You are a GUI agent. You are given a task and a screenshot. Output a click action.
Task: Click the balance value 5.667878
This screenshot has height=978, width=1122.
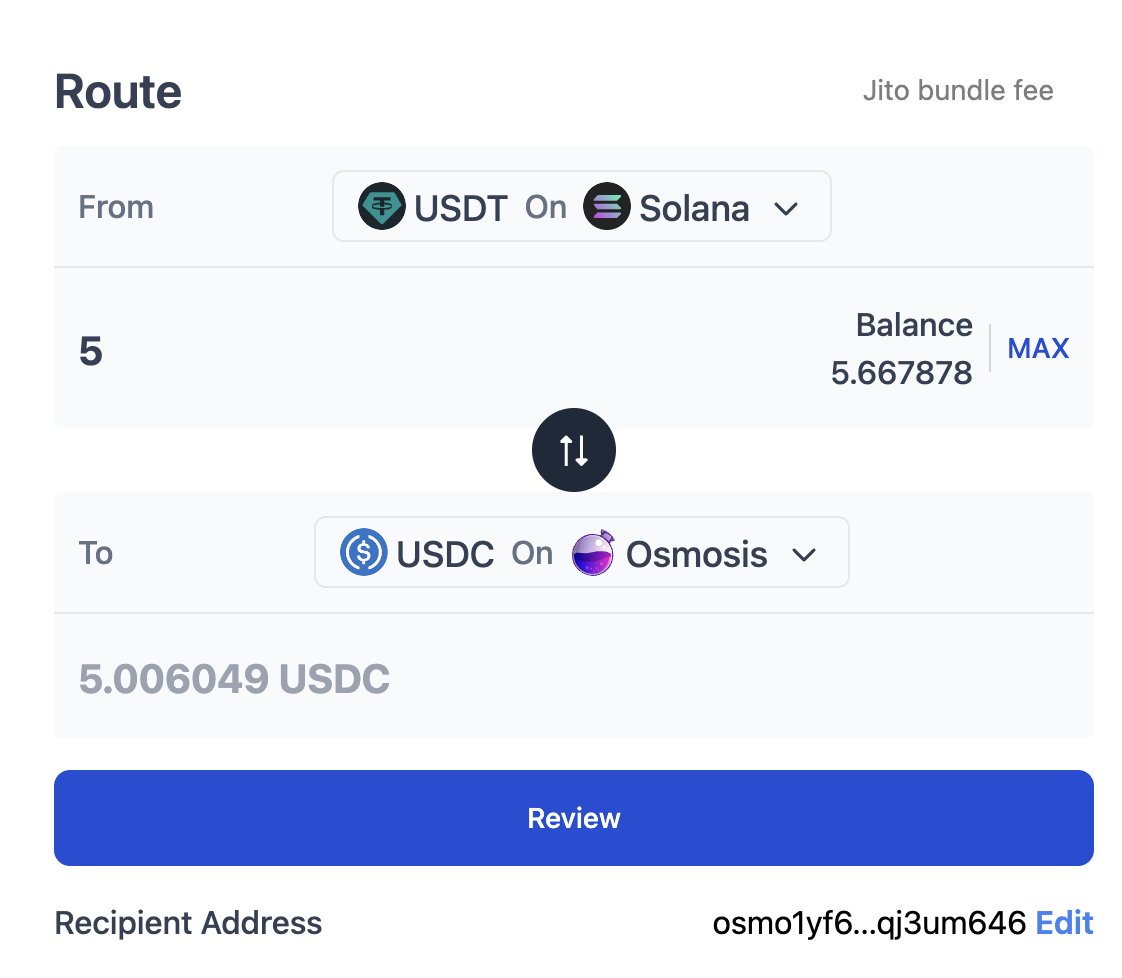(x=901, y=373)
